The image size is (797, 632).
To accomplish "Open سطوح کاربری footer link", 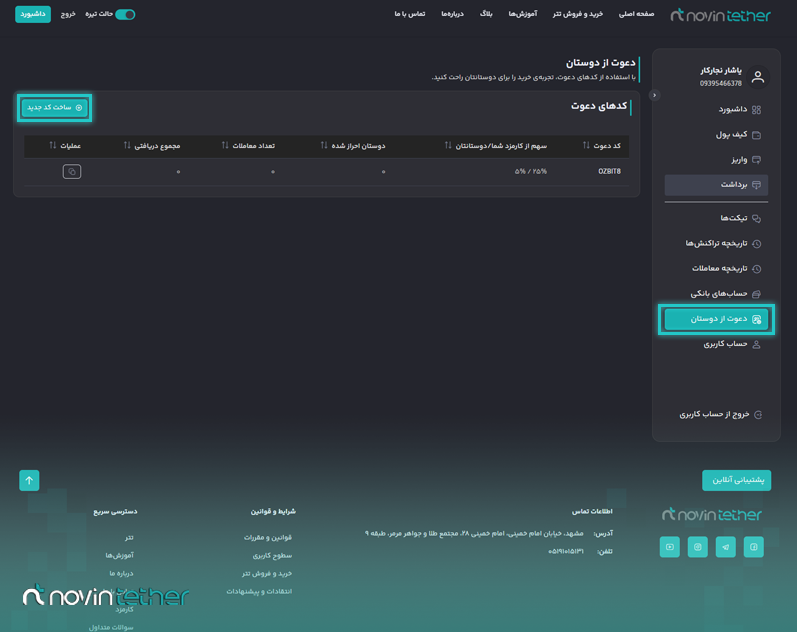I will pyautogui.click(x=272, y=556).
